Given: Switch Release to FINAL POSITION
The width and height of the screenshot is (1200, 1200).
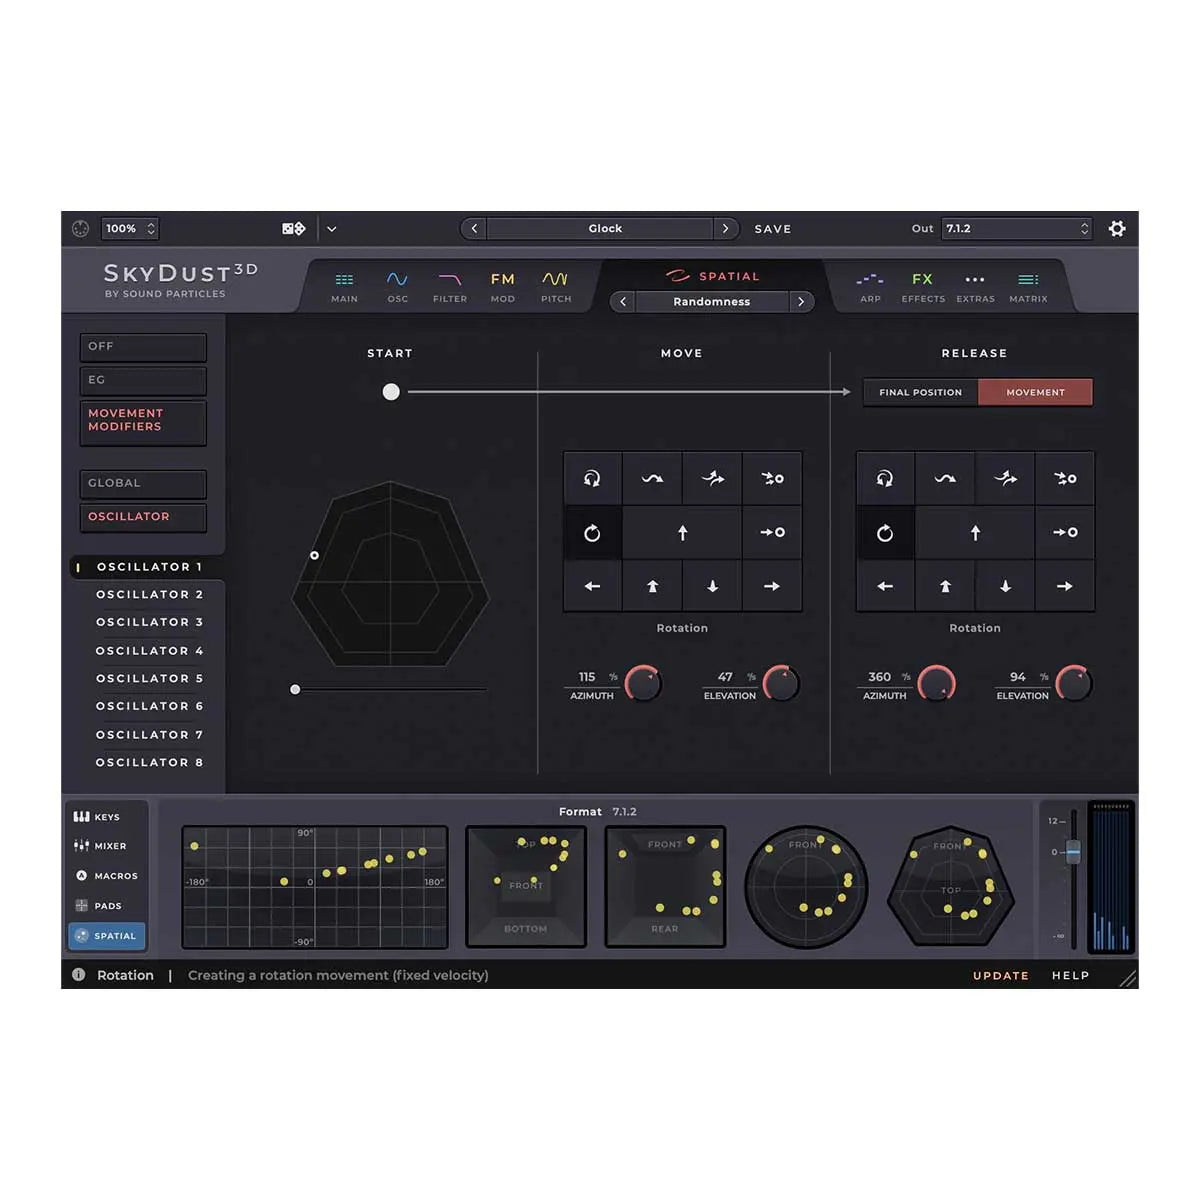Looking at the screenshot, I should [x=918, y=392].
